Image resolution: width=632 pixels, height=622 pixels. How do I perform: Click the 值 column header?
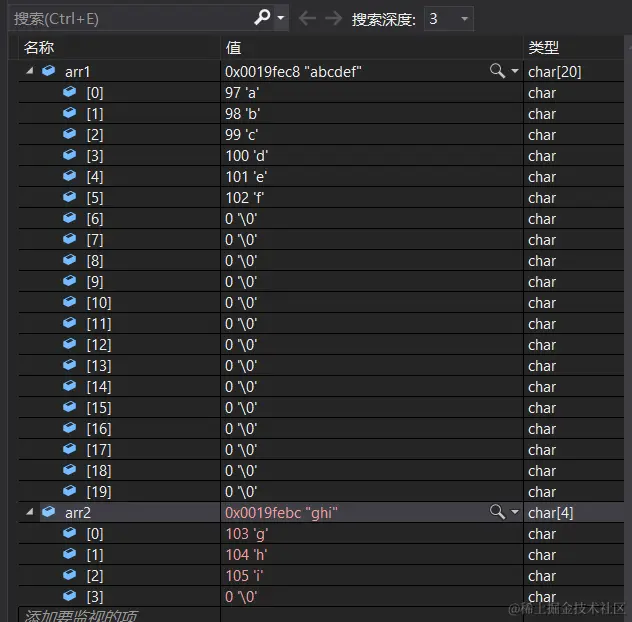(372, 48)
